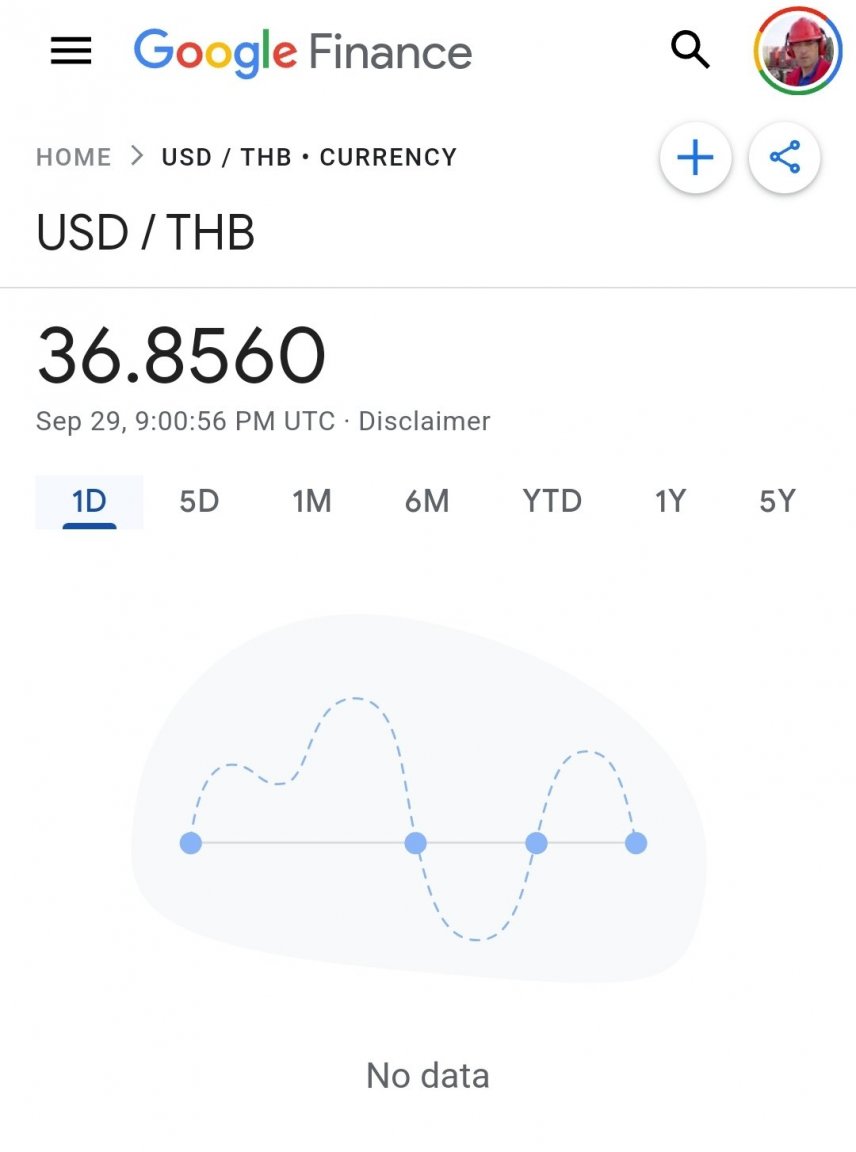
Task: Select the 1D chart range tab
Action: pyautogui.click(x=89, y=502)
